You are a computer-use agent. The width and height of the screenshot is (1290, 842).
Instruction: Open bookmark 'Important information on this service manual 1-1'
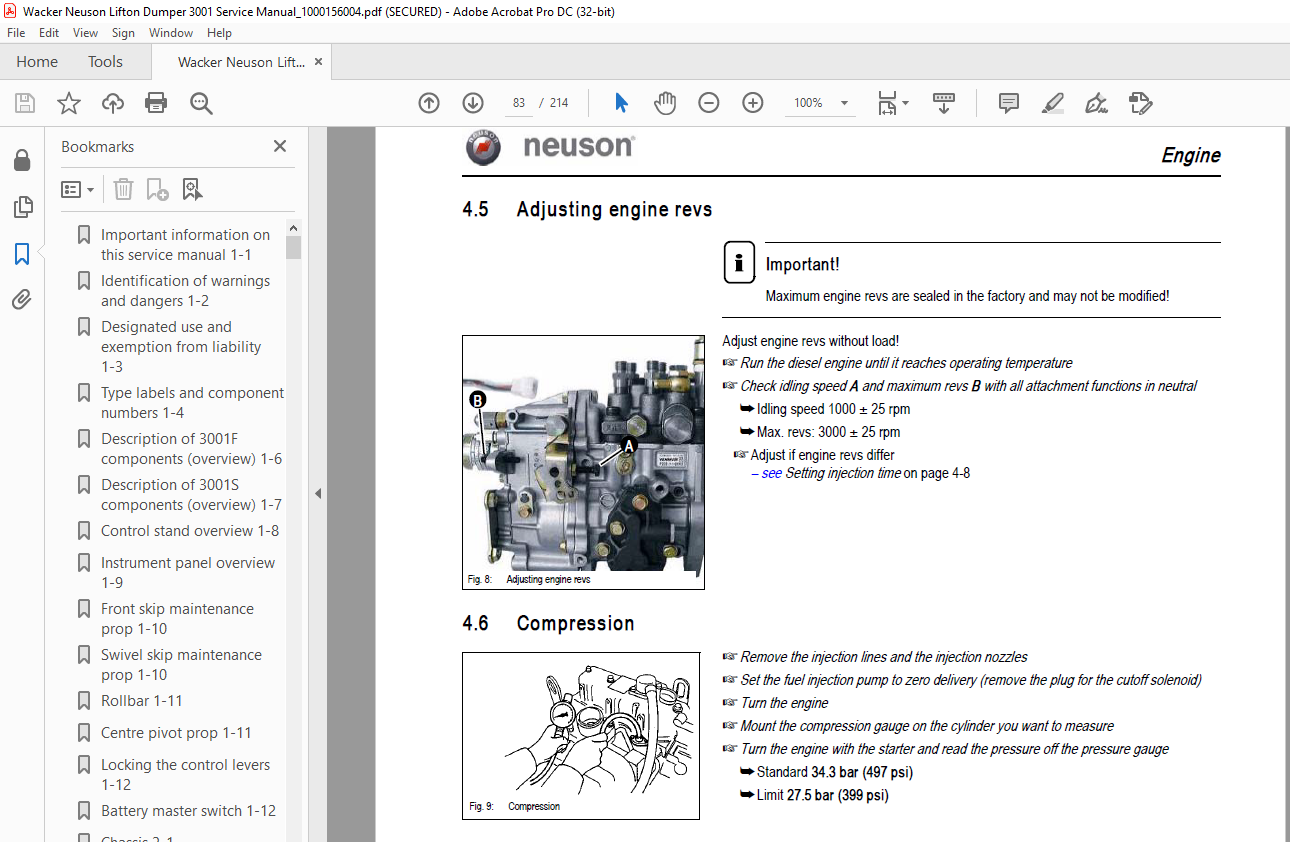point(185,245)
